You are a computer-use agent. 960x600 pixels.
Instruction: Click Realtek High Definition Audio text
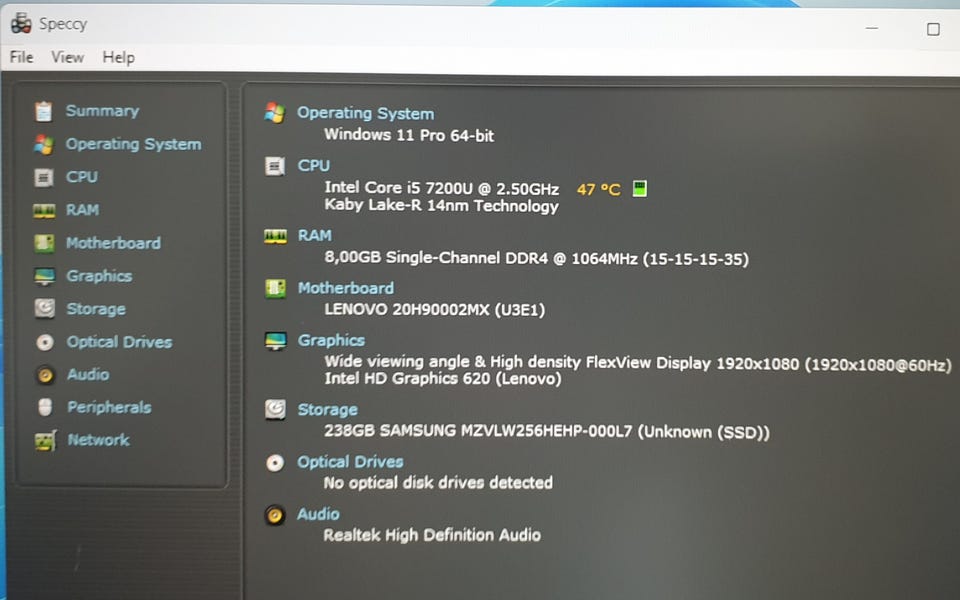[432, 535]
